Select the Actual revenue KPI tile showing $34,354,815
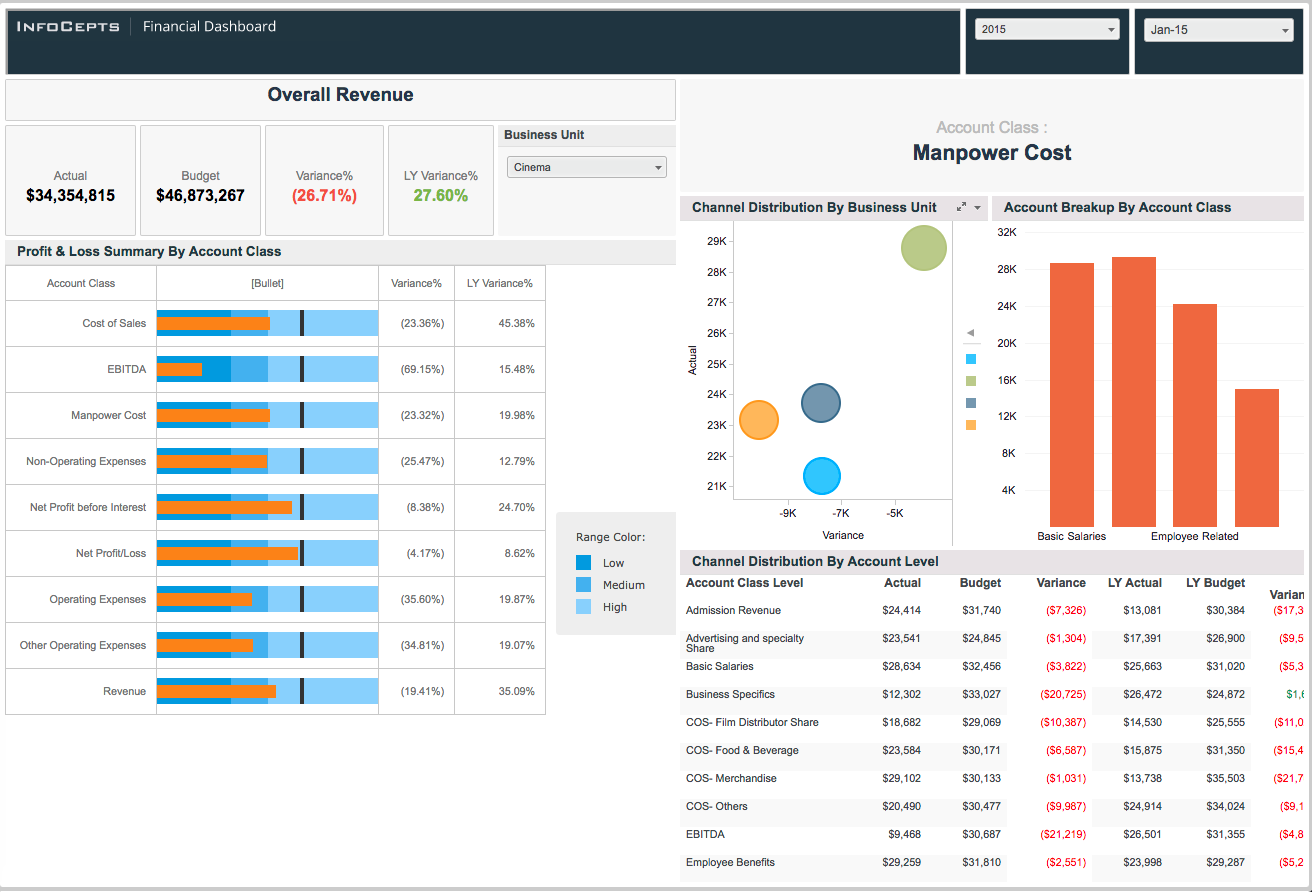The width and height of the screenshot is (1312, 892). point(70,180)
